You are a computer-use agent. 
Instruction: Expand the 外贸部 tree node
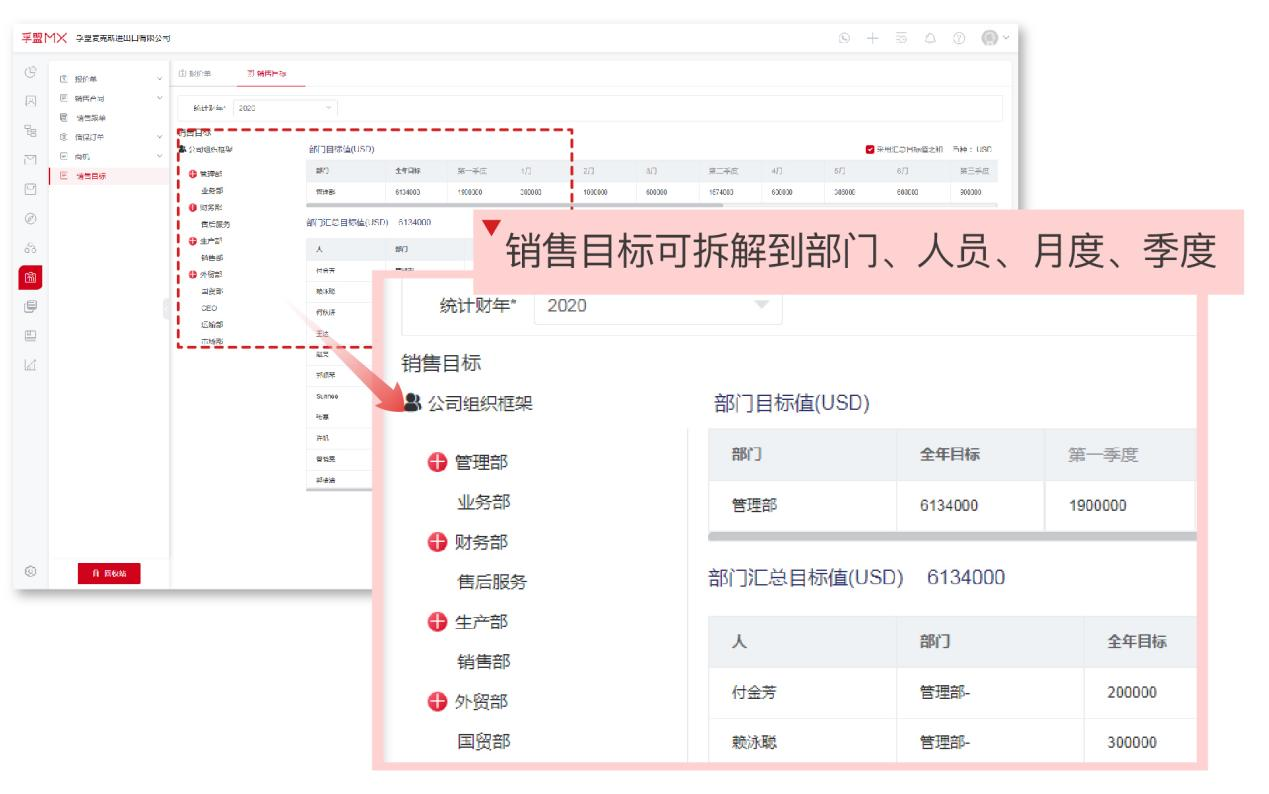pyautogui.click(x=436, y=701)
